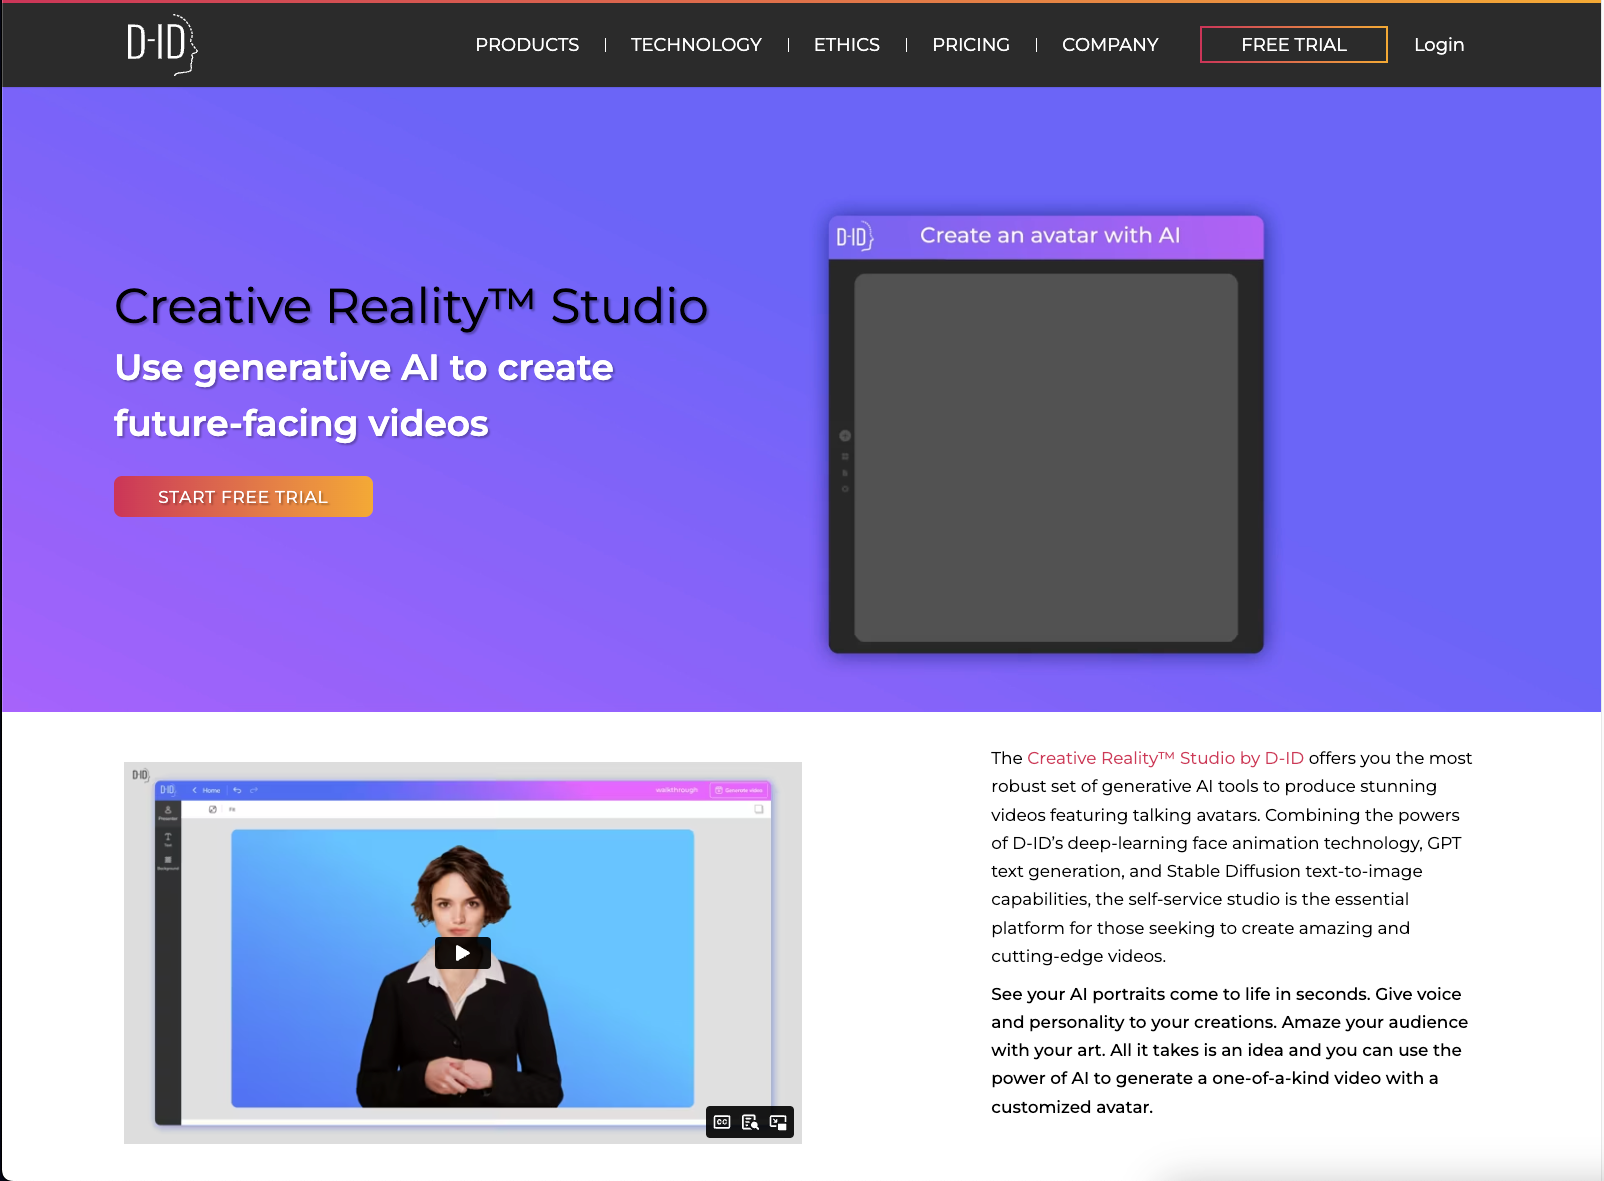Click Home in the video's studio toolbar

207,790
